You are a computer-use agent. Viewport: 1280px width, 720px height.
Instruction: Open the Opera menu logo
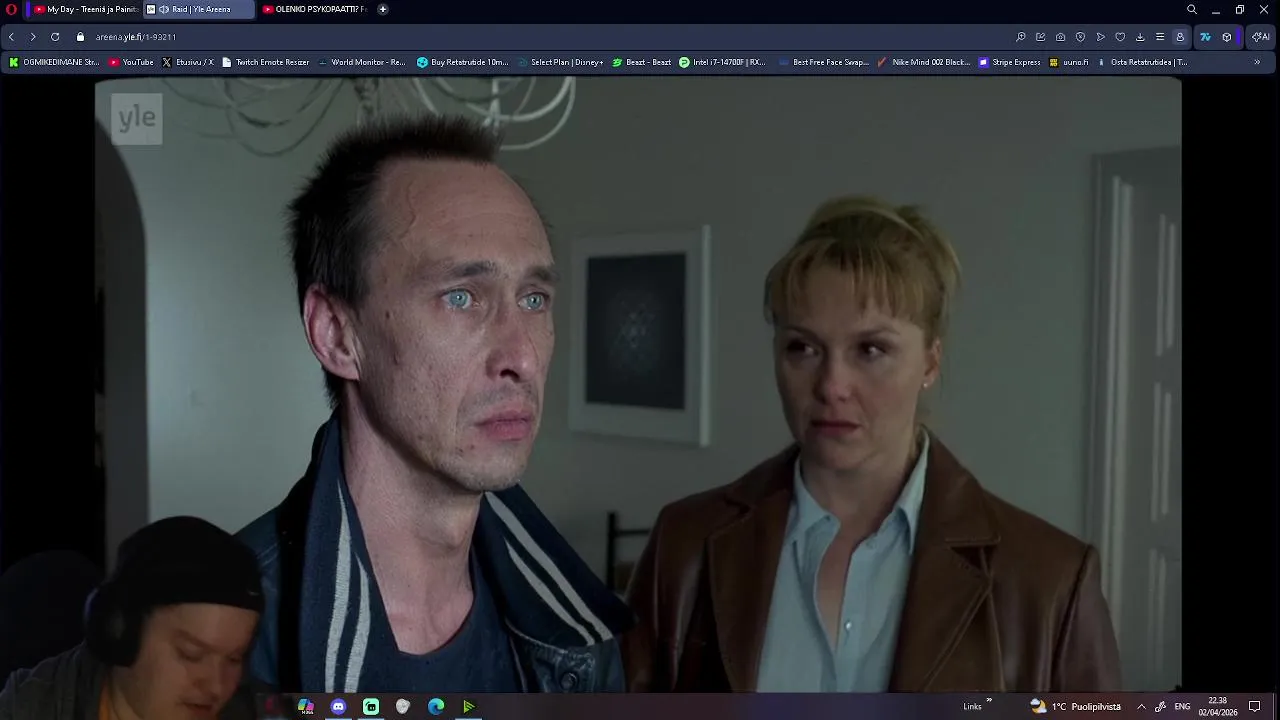(x=11, y=9)
